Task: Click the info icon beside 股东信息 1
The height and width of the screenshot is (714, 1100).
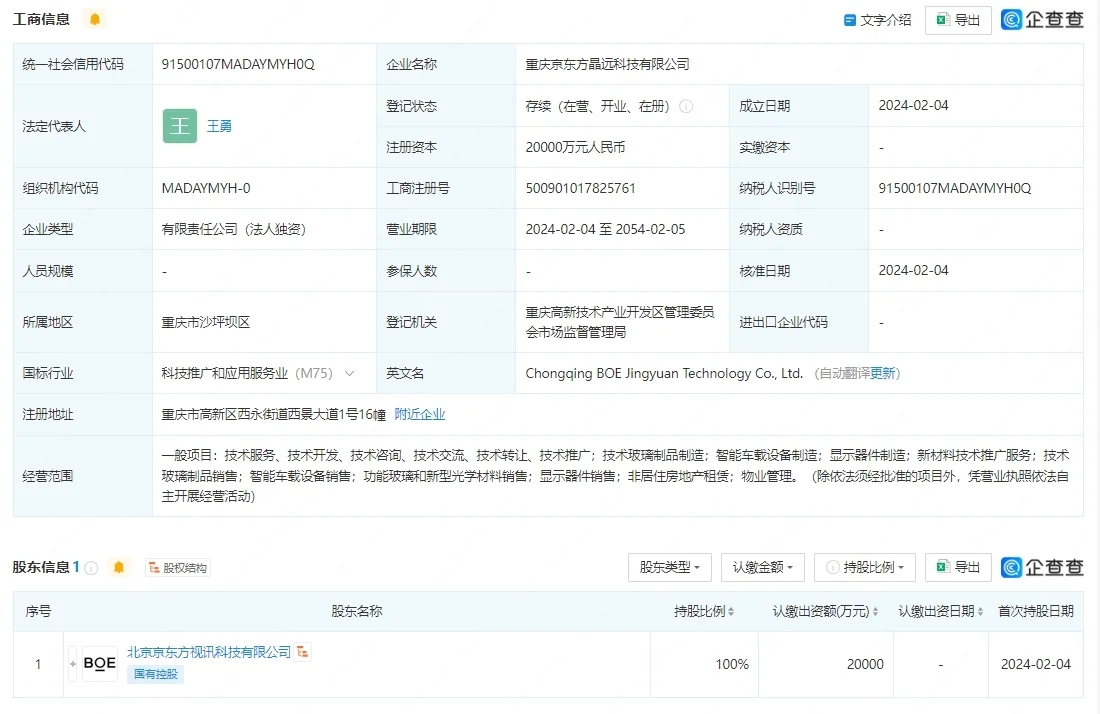Action: click(x=91, y=568)
